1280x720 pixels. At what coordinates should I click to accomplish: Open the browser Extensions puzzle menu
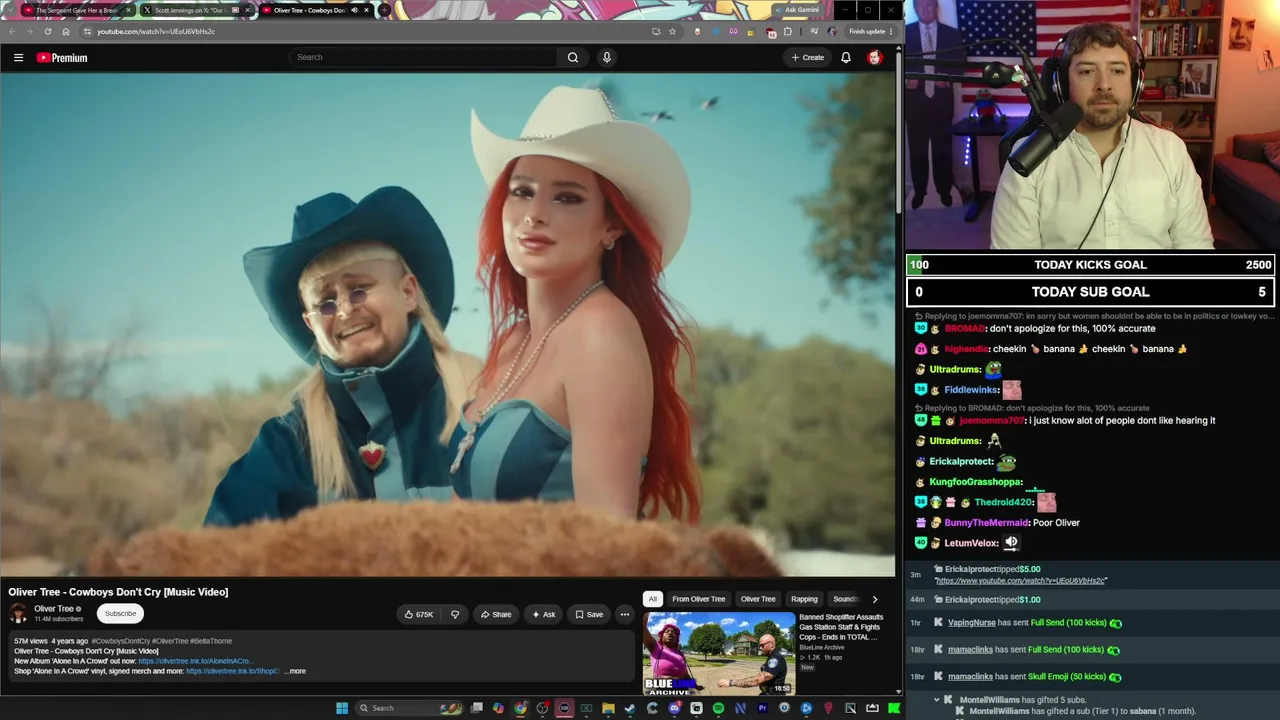pos(788,31)
